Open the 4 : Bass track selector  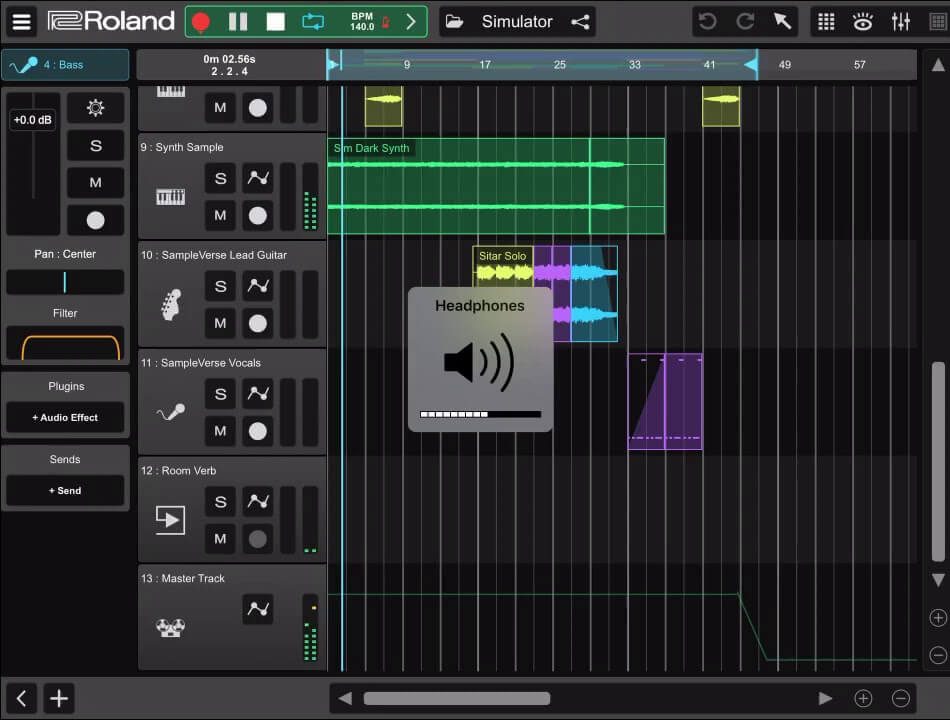(x=65, y=65)
